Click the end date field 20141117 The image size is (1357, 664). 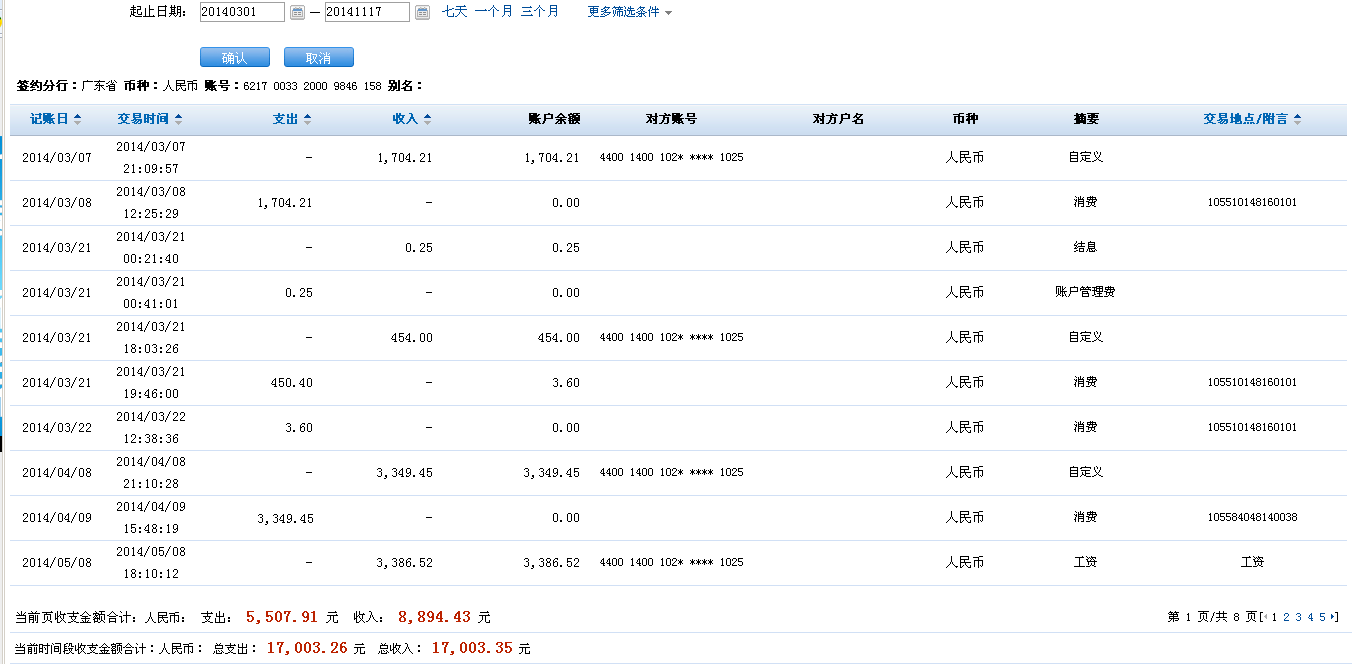click(x=366, y=12)
